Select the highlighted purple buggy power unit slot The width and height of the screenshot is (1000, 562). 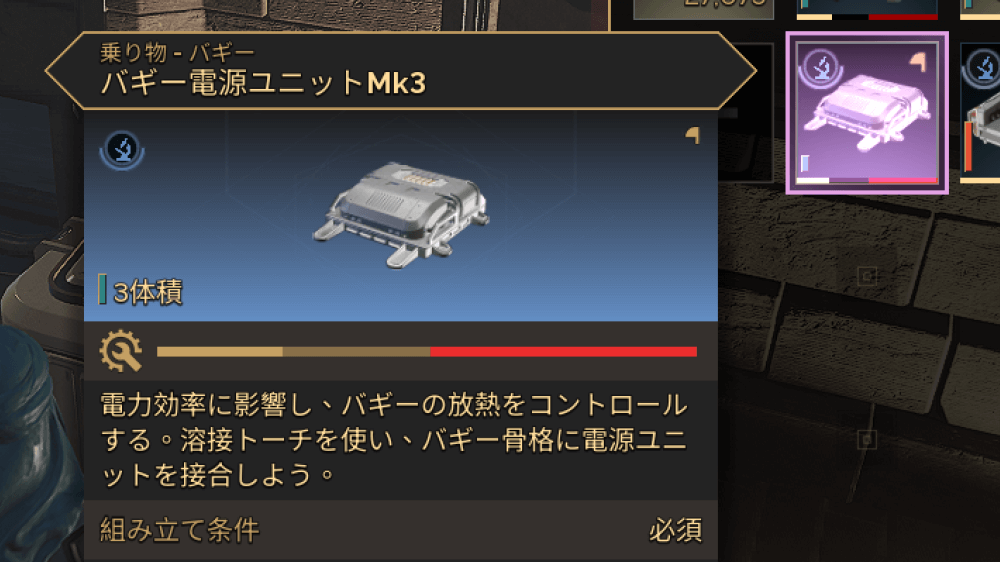pos(867,113)
